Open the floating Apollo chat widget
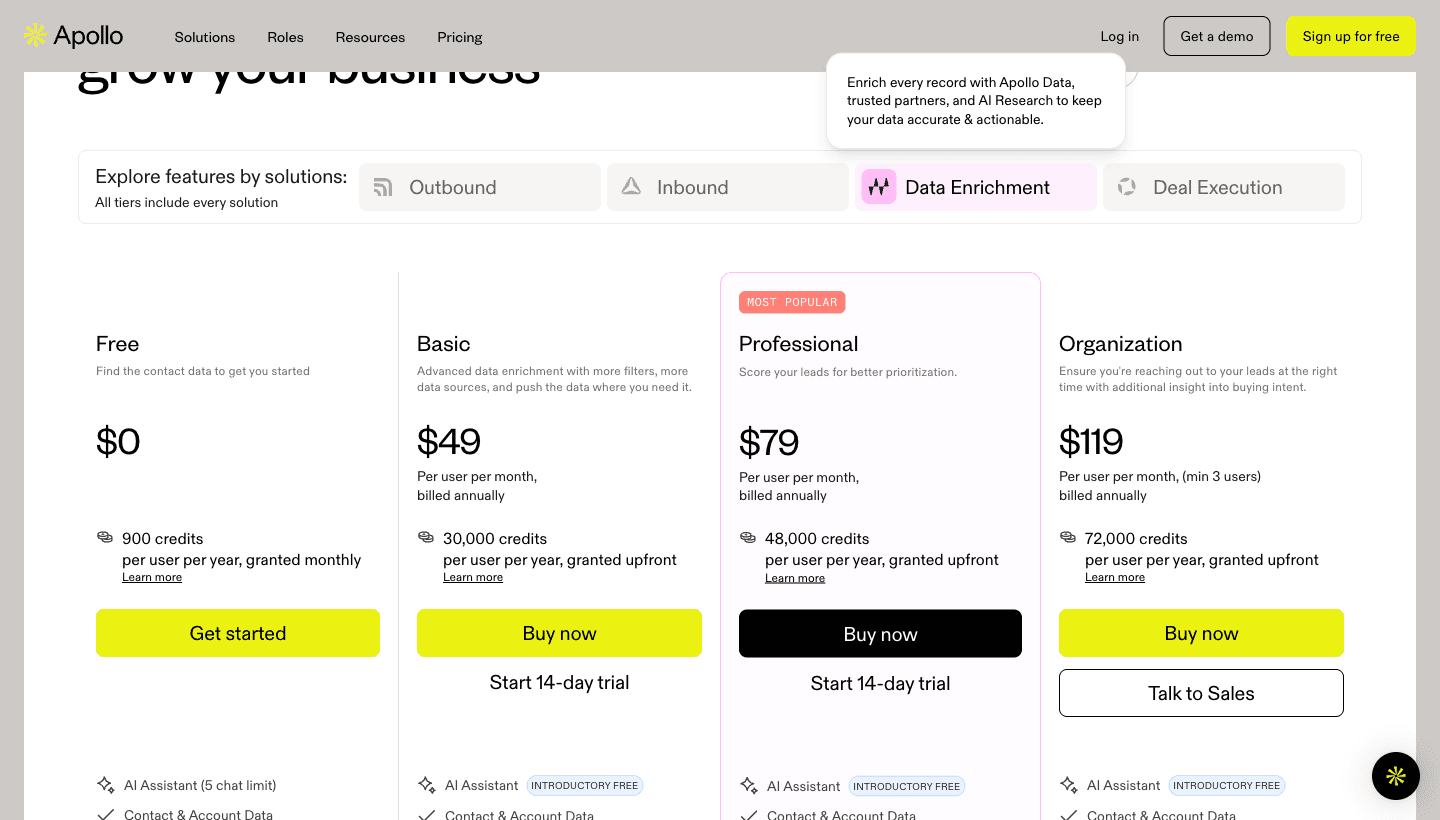 click(1395, 776)
